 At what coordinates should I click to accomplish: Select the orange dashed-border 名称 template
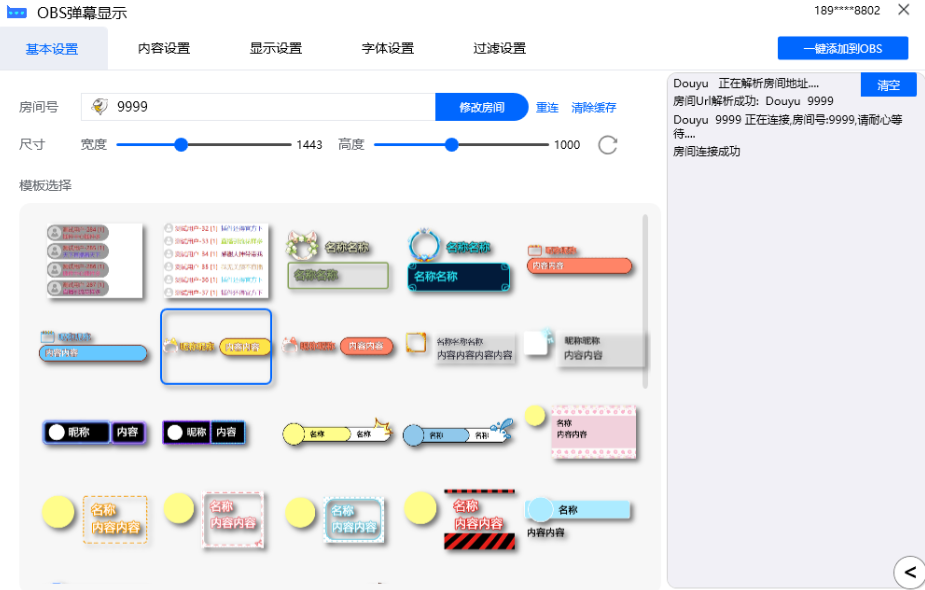coord(95,519)
